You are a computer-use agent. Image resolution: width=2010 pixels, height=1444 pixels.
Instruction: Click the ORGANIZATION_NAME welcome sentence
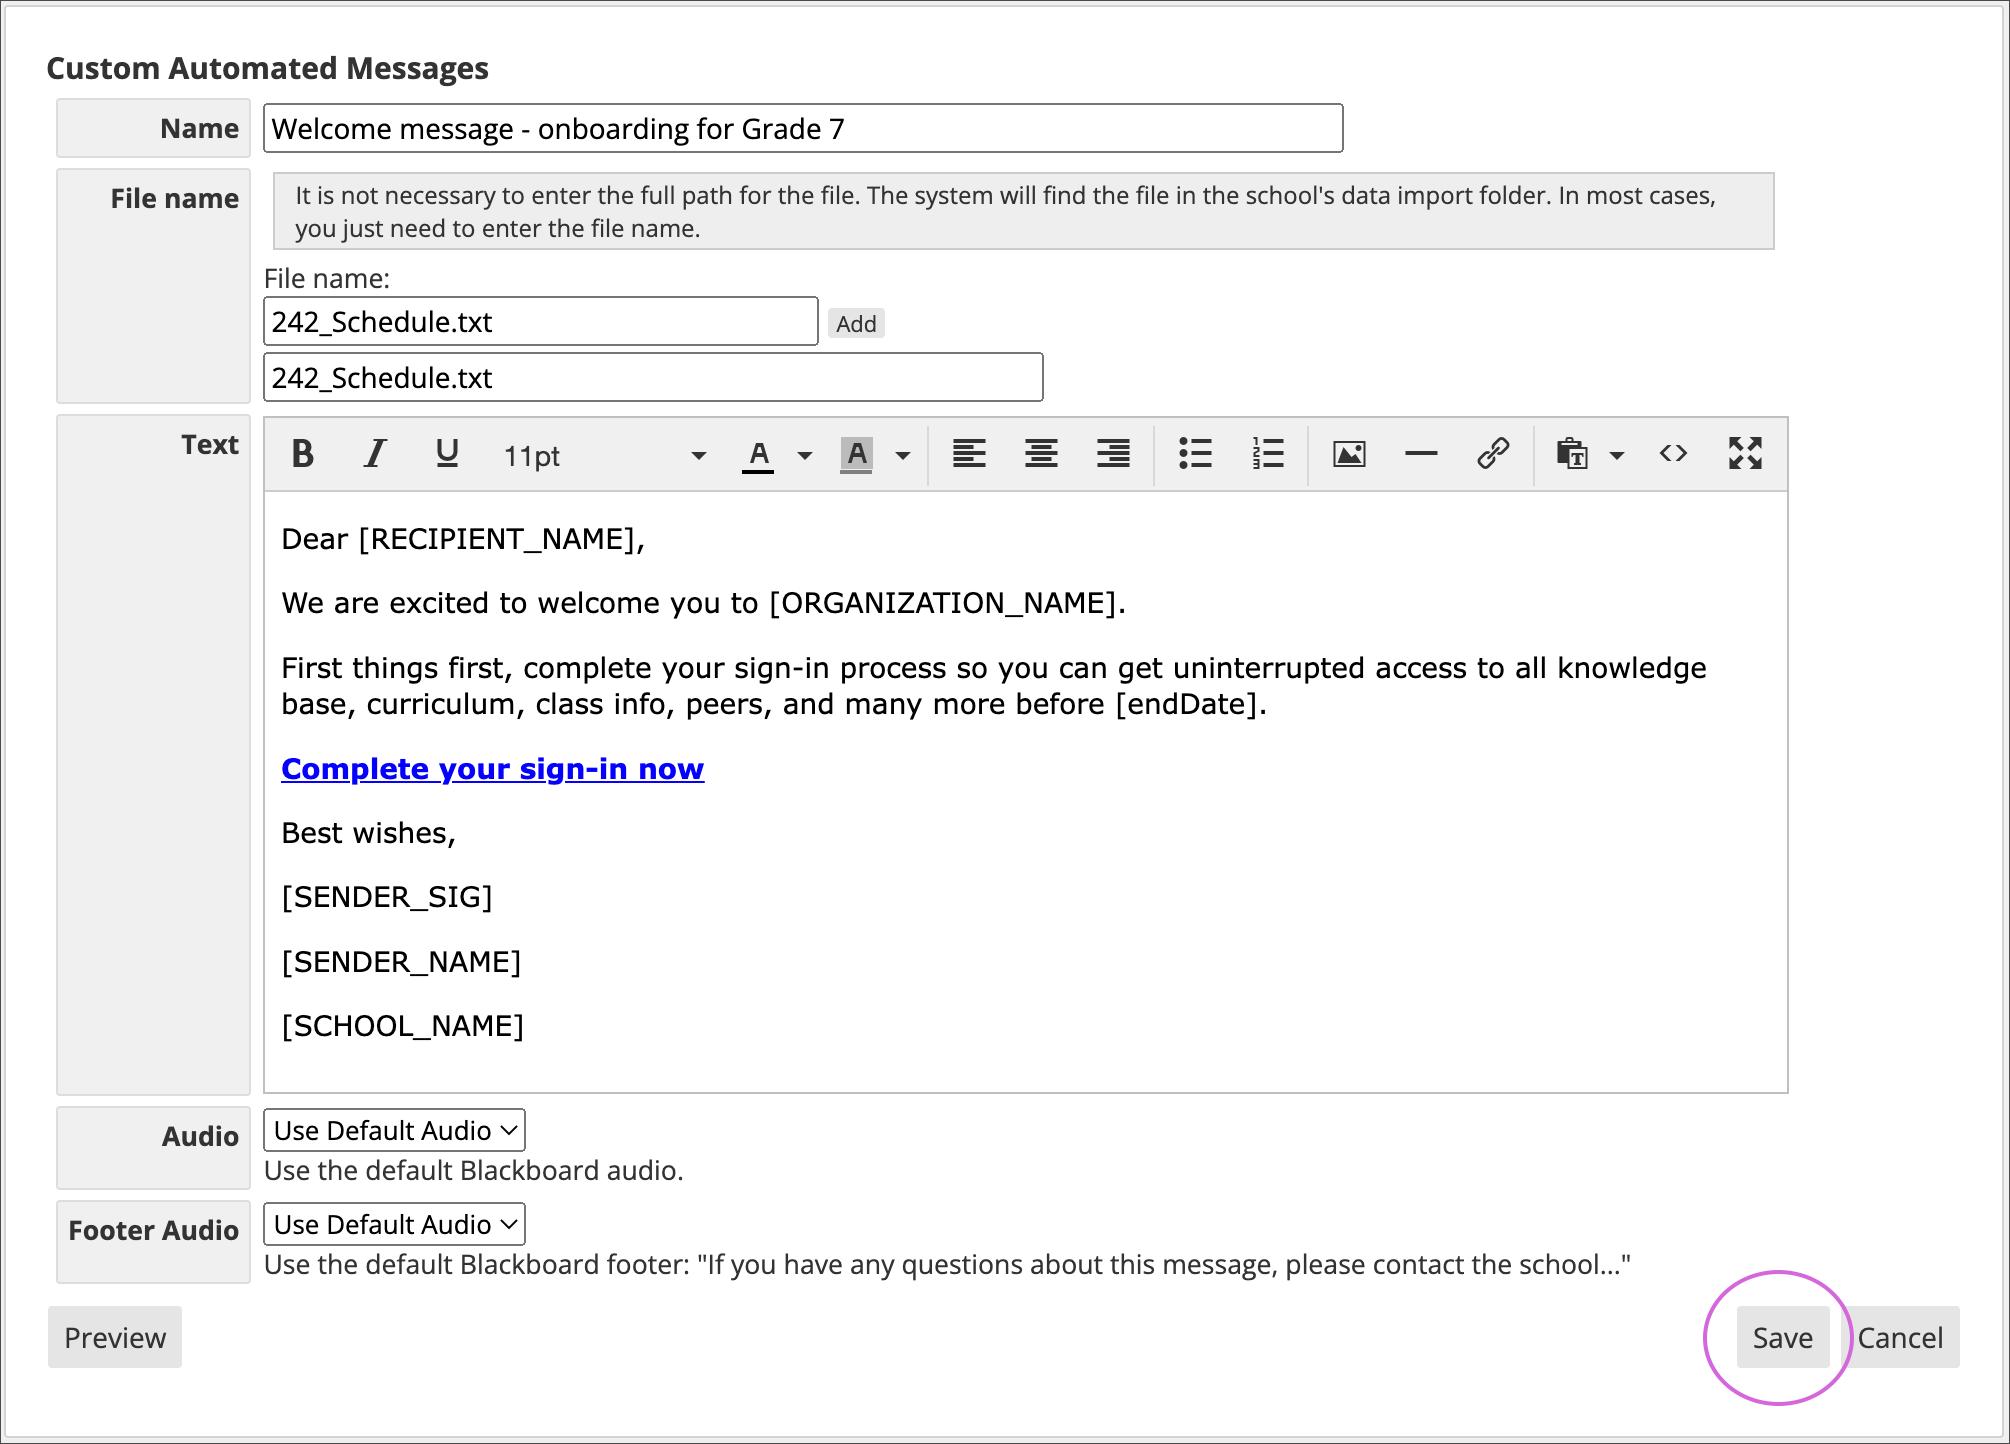[704, 603]
